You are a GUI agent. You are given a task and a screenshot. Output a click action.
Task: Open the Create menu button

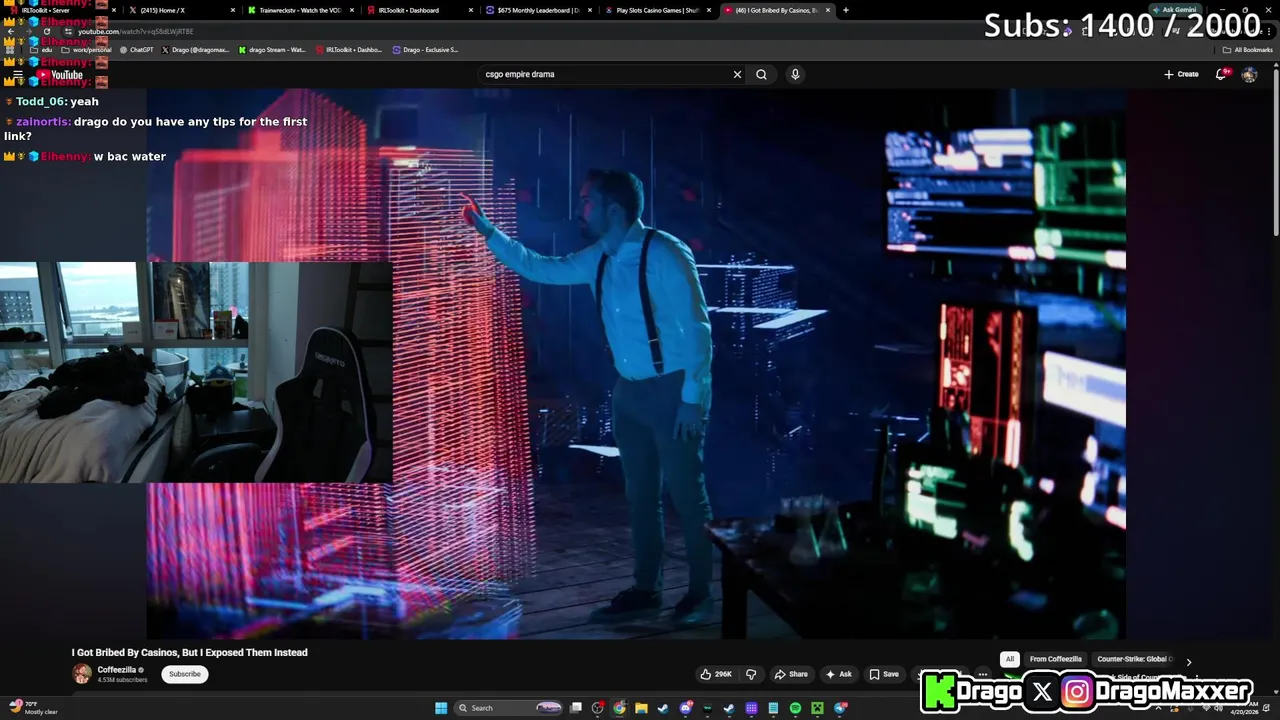(1181, 74)
